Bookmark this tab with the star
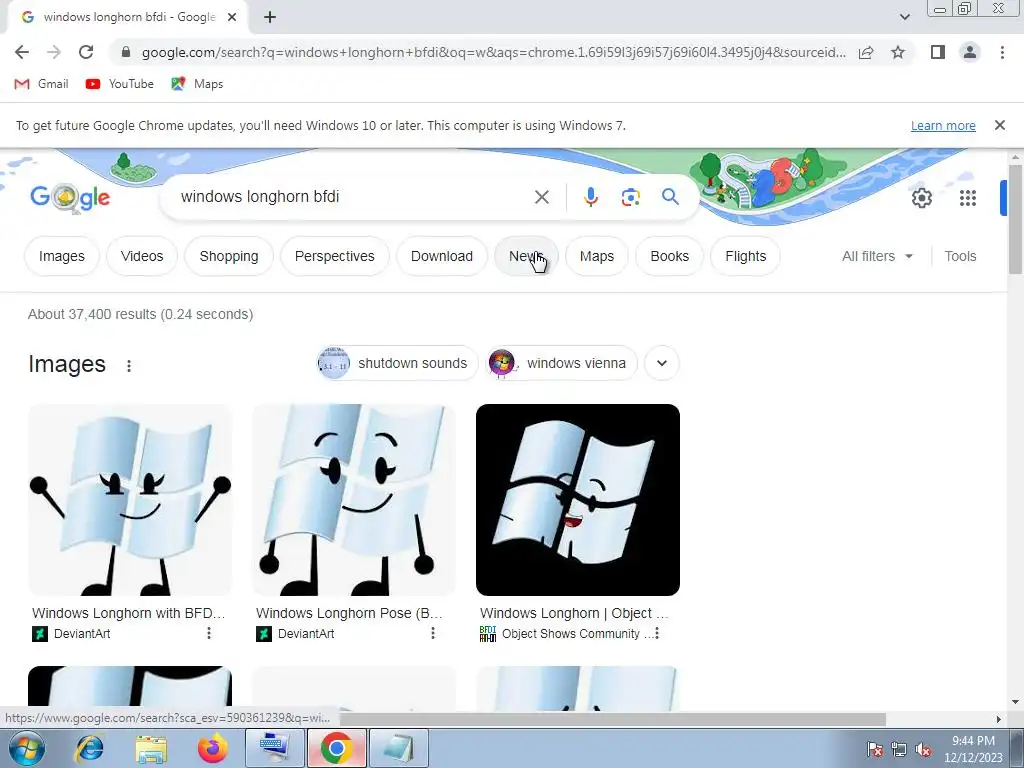1024x768 pixels. [x=898, y=52]
